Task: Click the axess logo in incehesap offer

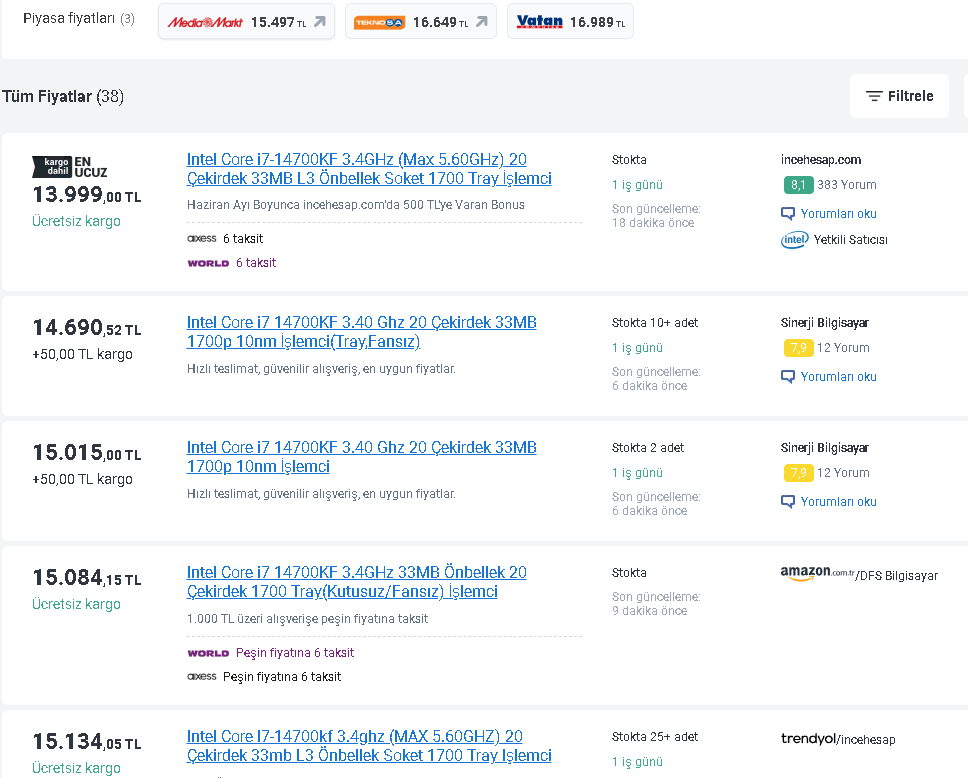Action: pos(202,238)
